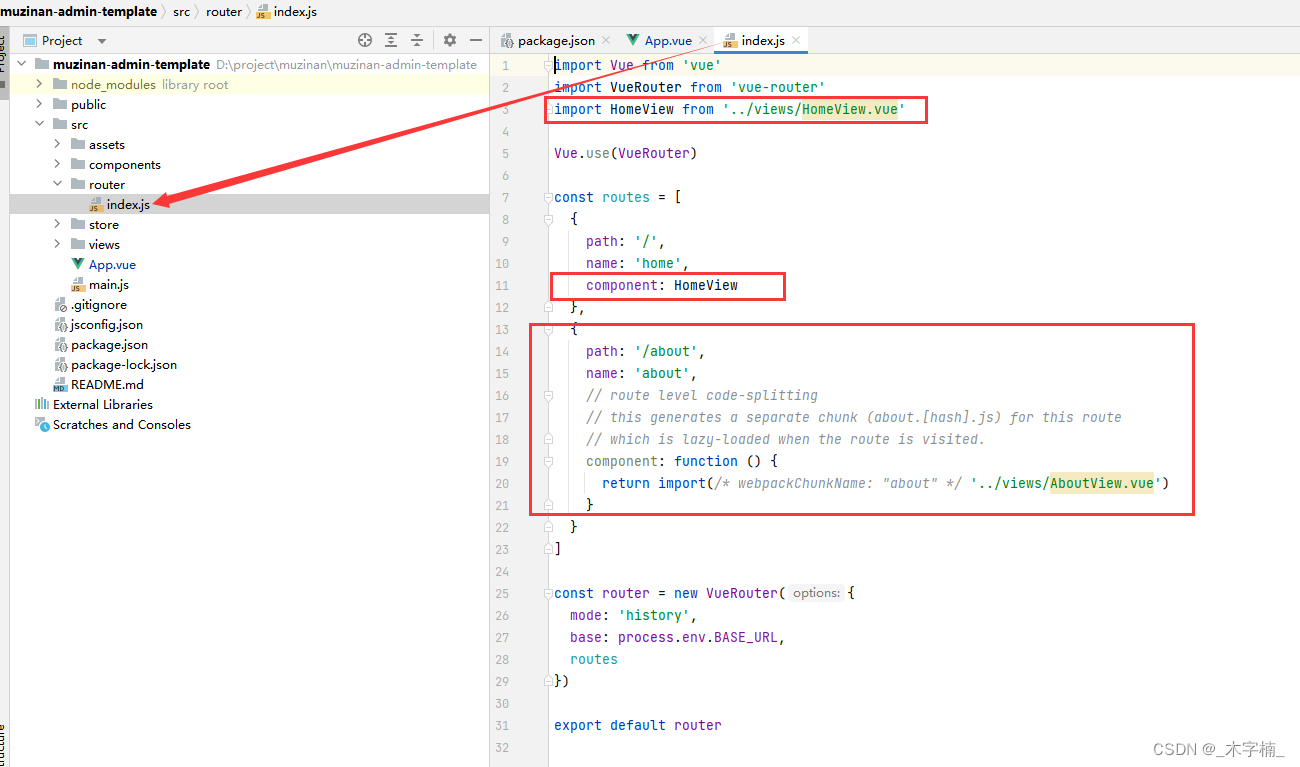Click the Select Opened File locate icon
This screenshot has width=1300, height=767.
[365, 41]
